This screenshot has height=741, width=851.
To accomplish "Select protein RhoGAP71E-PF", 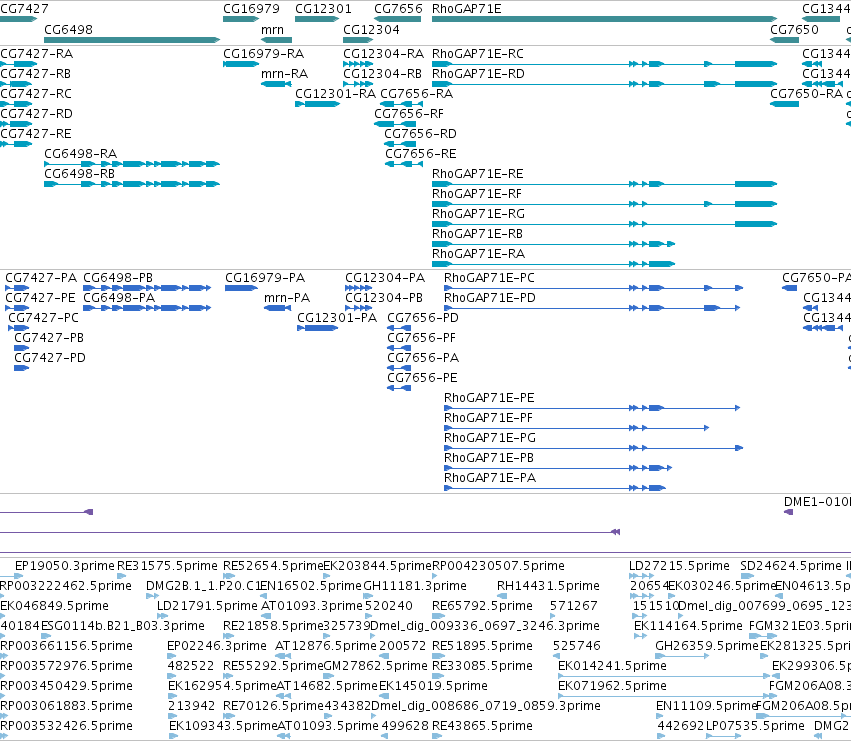I will click(488, 419).
